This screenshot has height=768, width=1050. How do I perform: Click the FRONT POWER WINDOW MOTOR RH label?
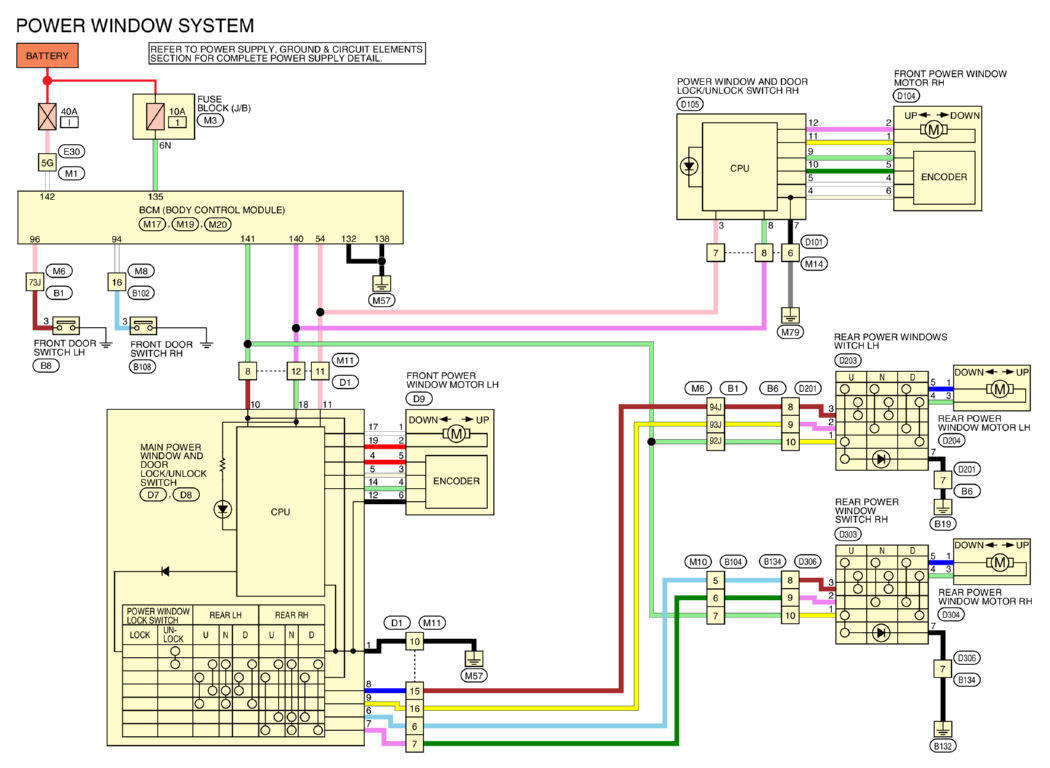pos(950,78)
